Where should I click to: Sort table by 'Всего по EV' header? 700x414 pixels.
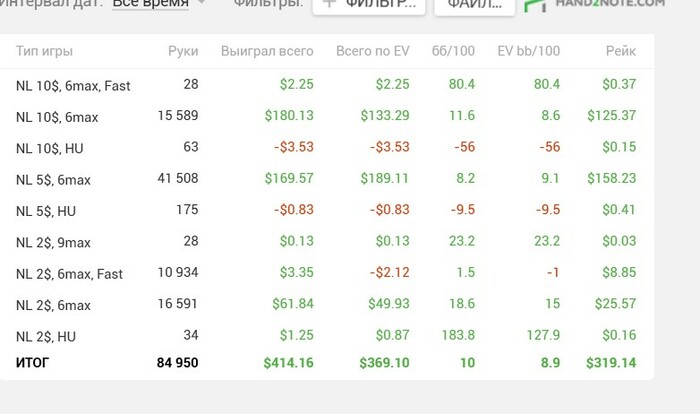[x=372, y=51]
